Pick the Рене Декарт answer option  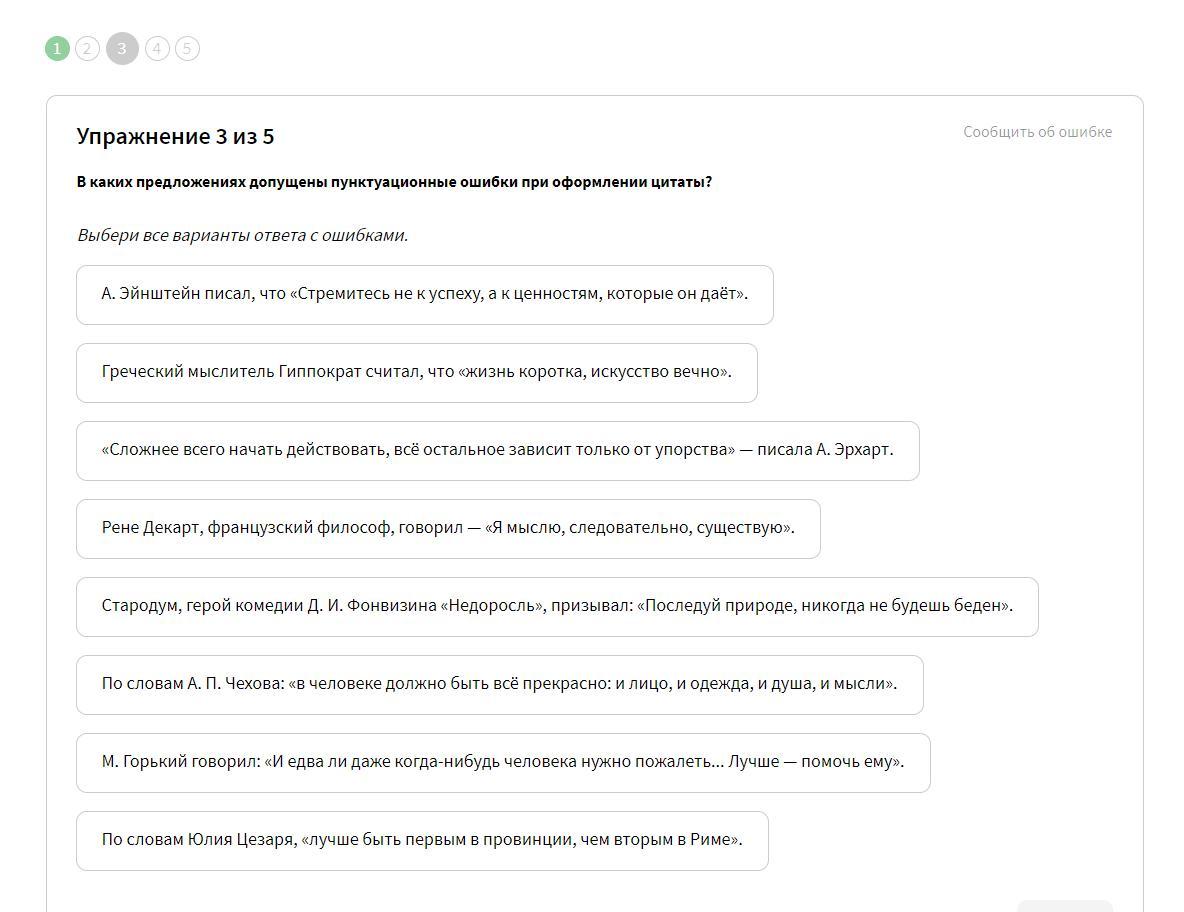pyautogui.click(x=448, y=528)
